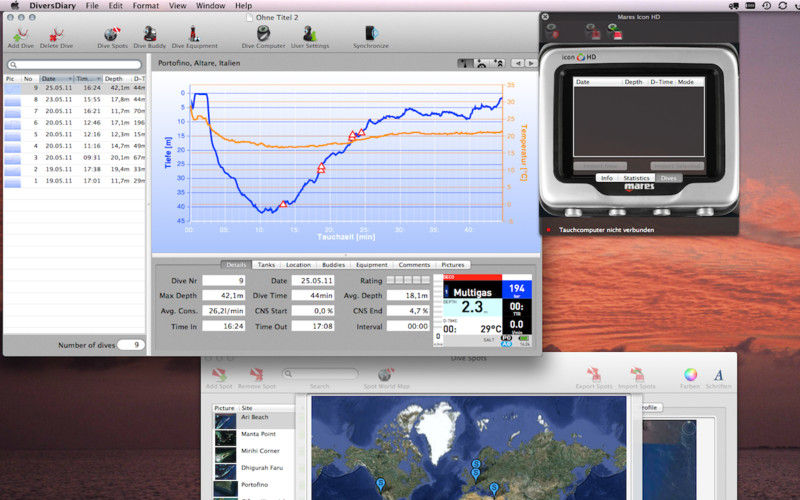Open User Settings from toolbar

click(310, 38)
